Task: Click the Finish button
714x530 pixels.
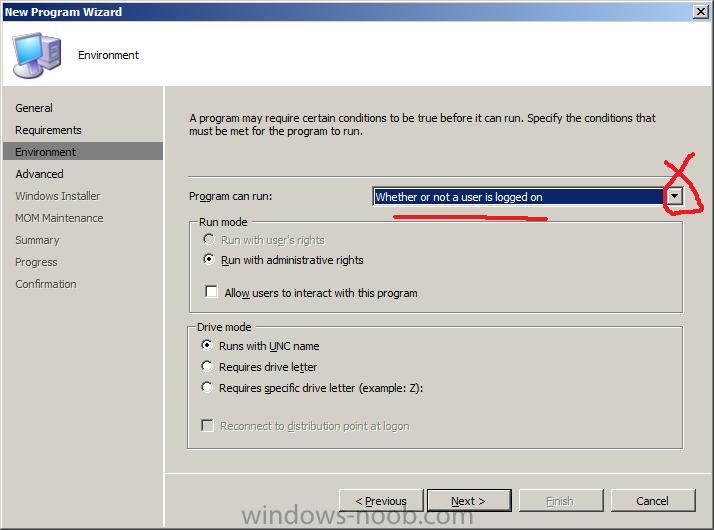Action: pyautogui.click(x=561, y=501)
